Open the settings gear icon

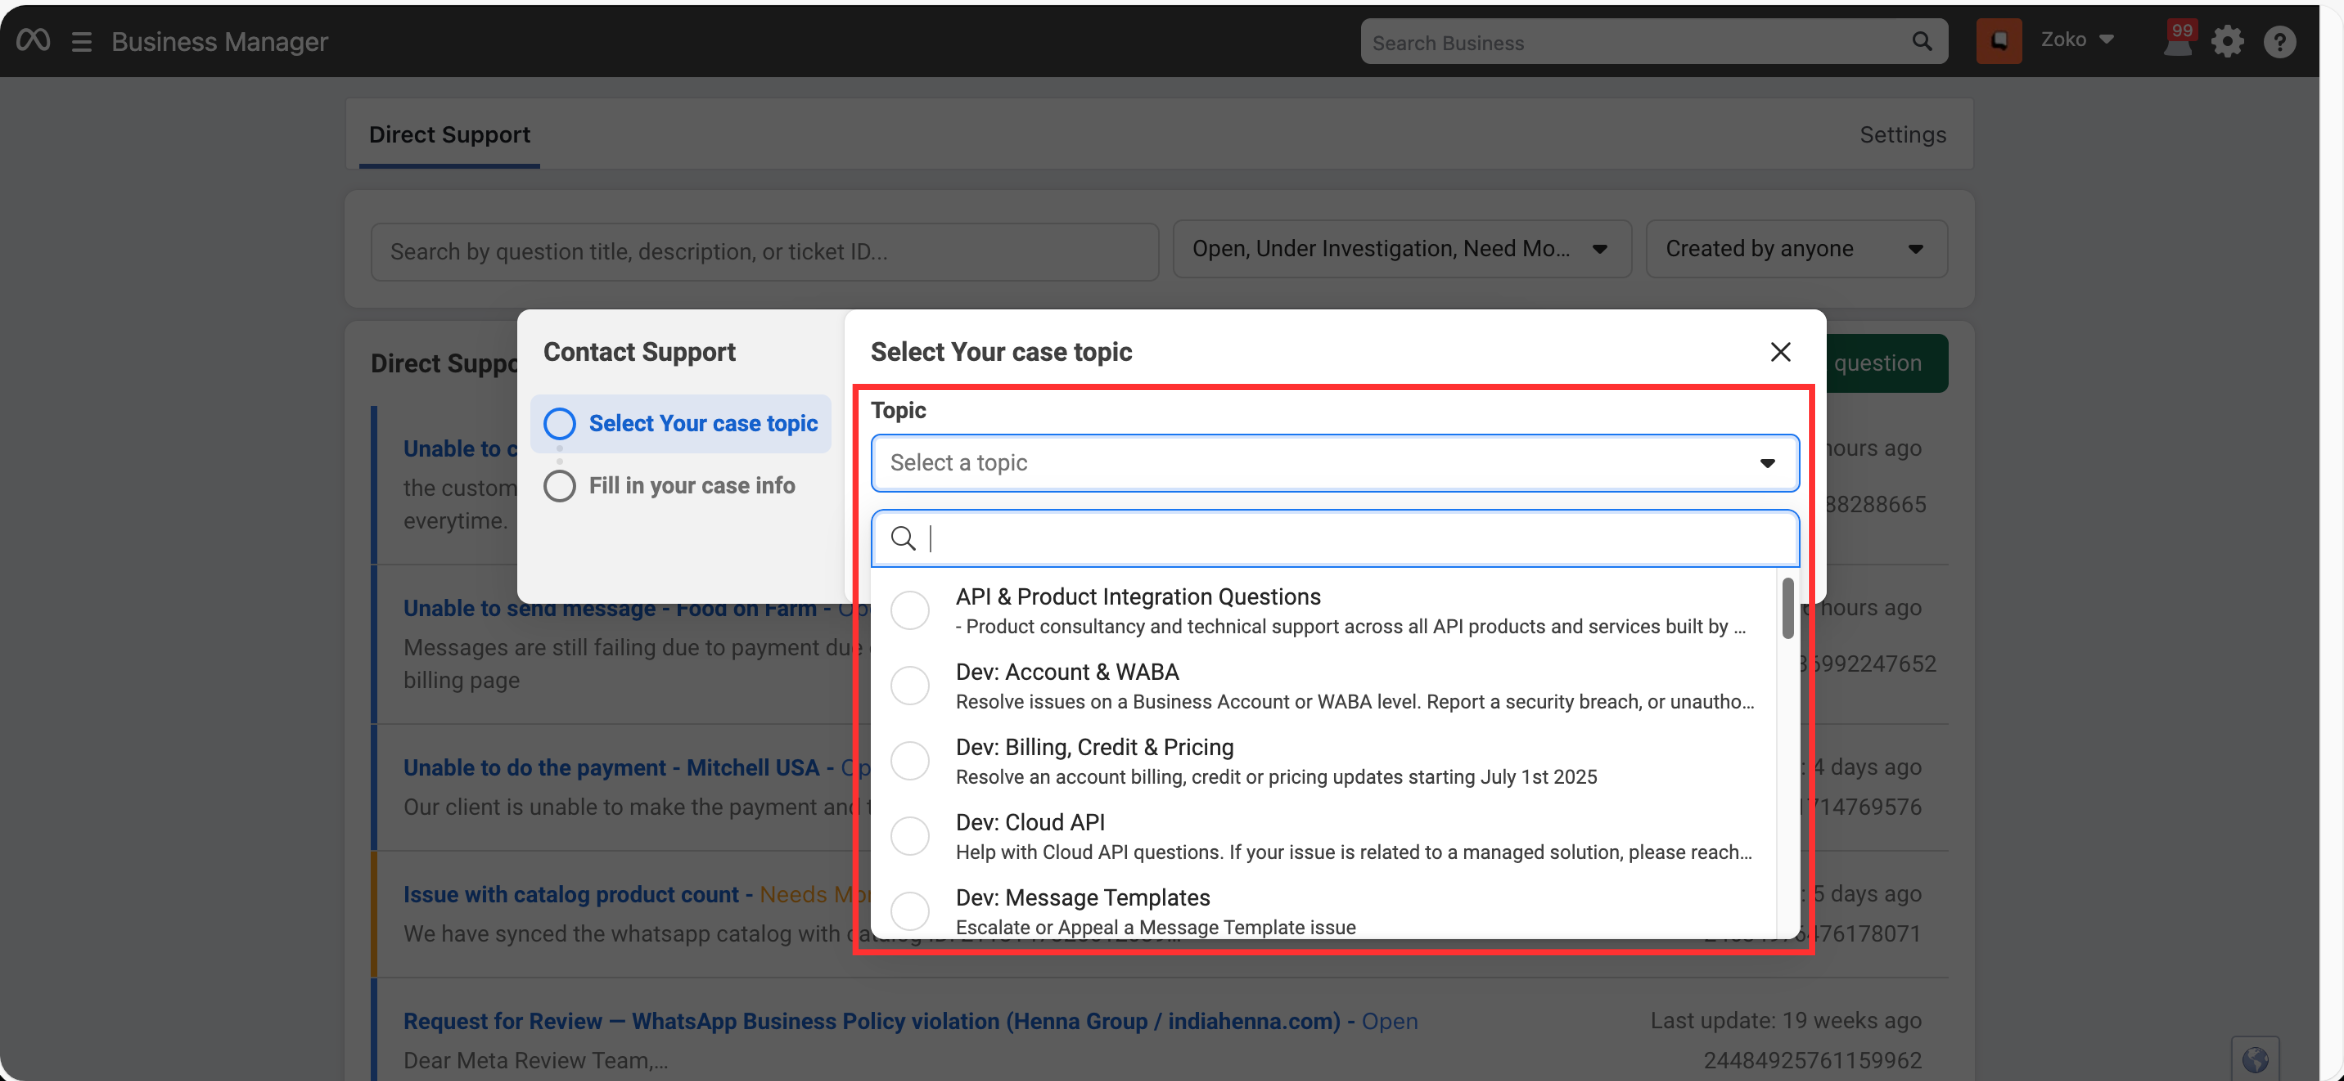(x=2227, y=42)
